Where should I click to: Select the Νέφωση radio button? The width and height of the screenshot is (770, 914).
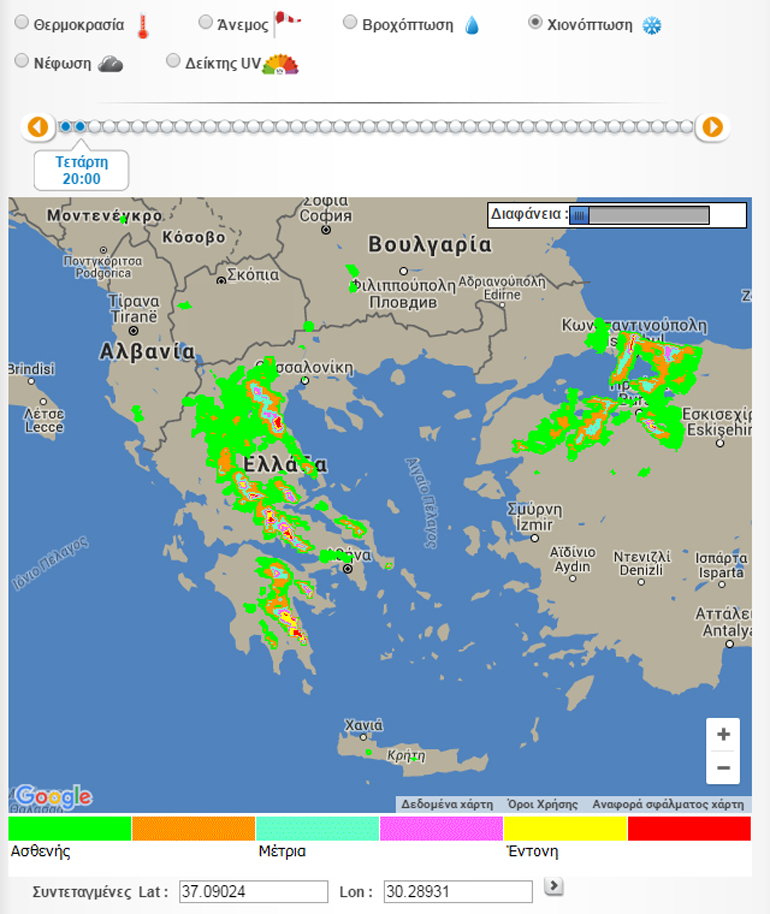pos(22,61)
